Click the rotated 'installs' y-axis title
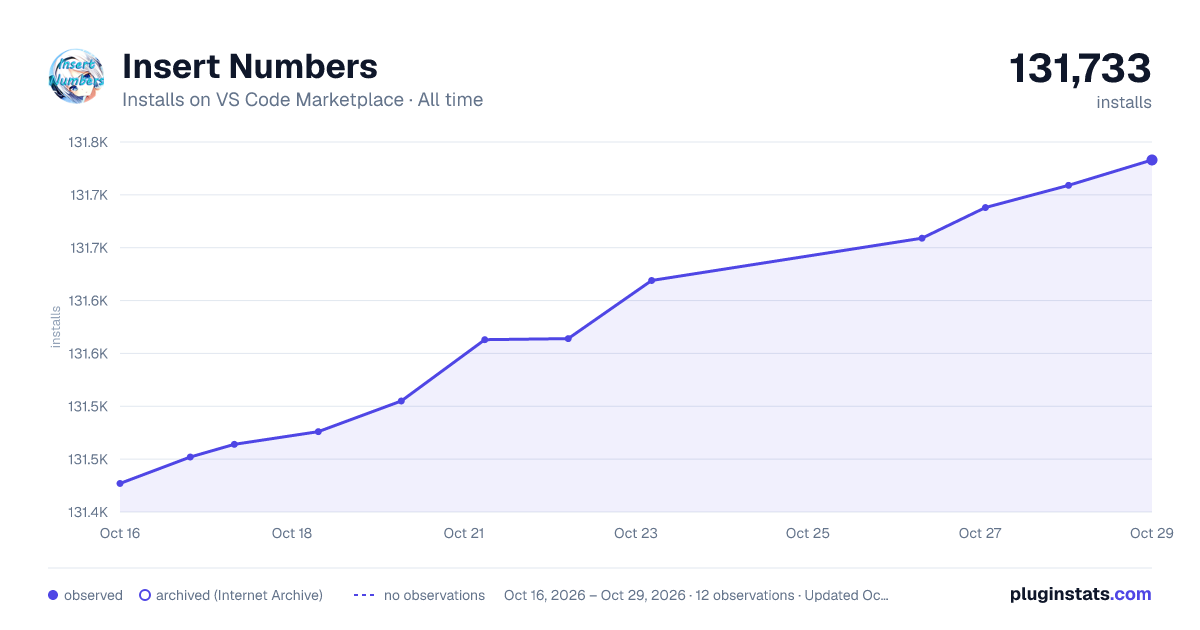The height and width of the screenshot is (630, 1200). [x=56, y=327]
